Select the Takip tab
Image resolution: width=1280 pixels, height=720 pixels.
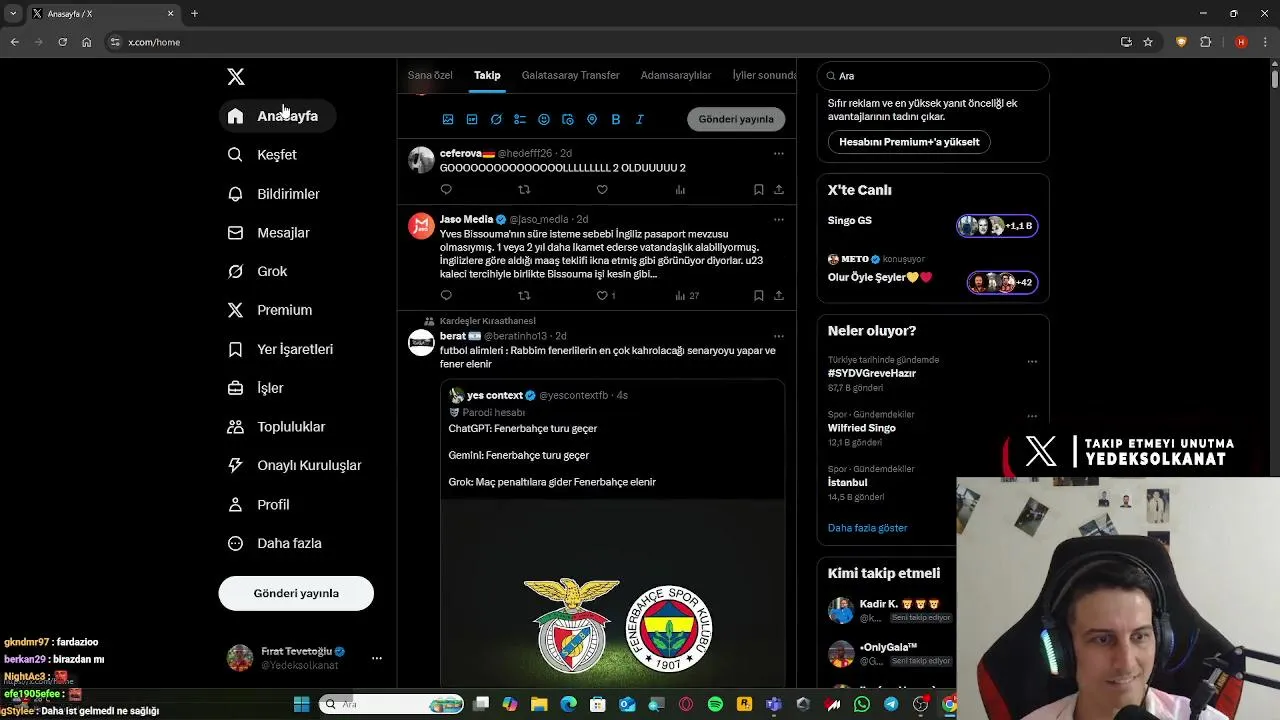coord(487,75)
